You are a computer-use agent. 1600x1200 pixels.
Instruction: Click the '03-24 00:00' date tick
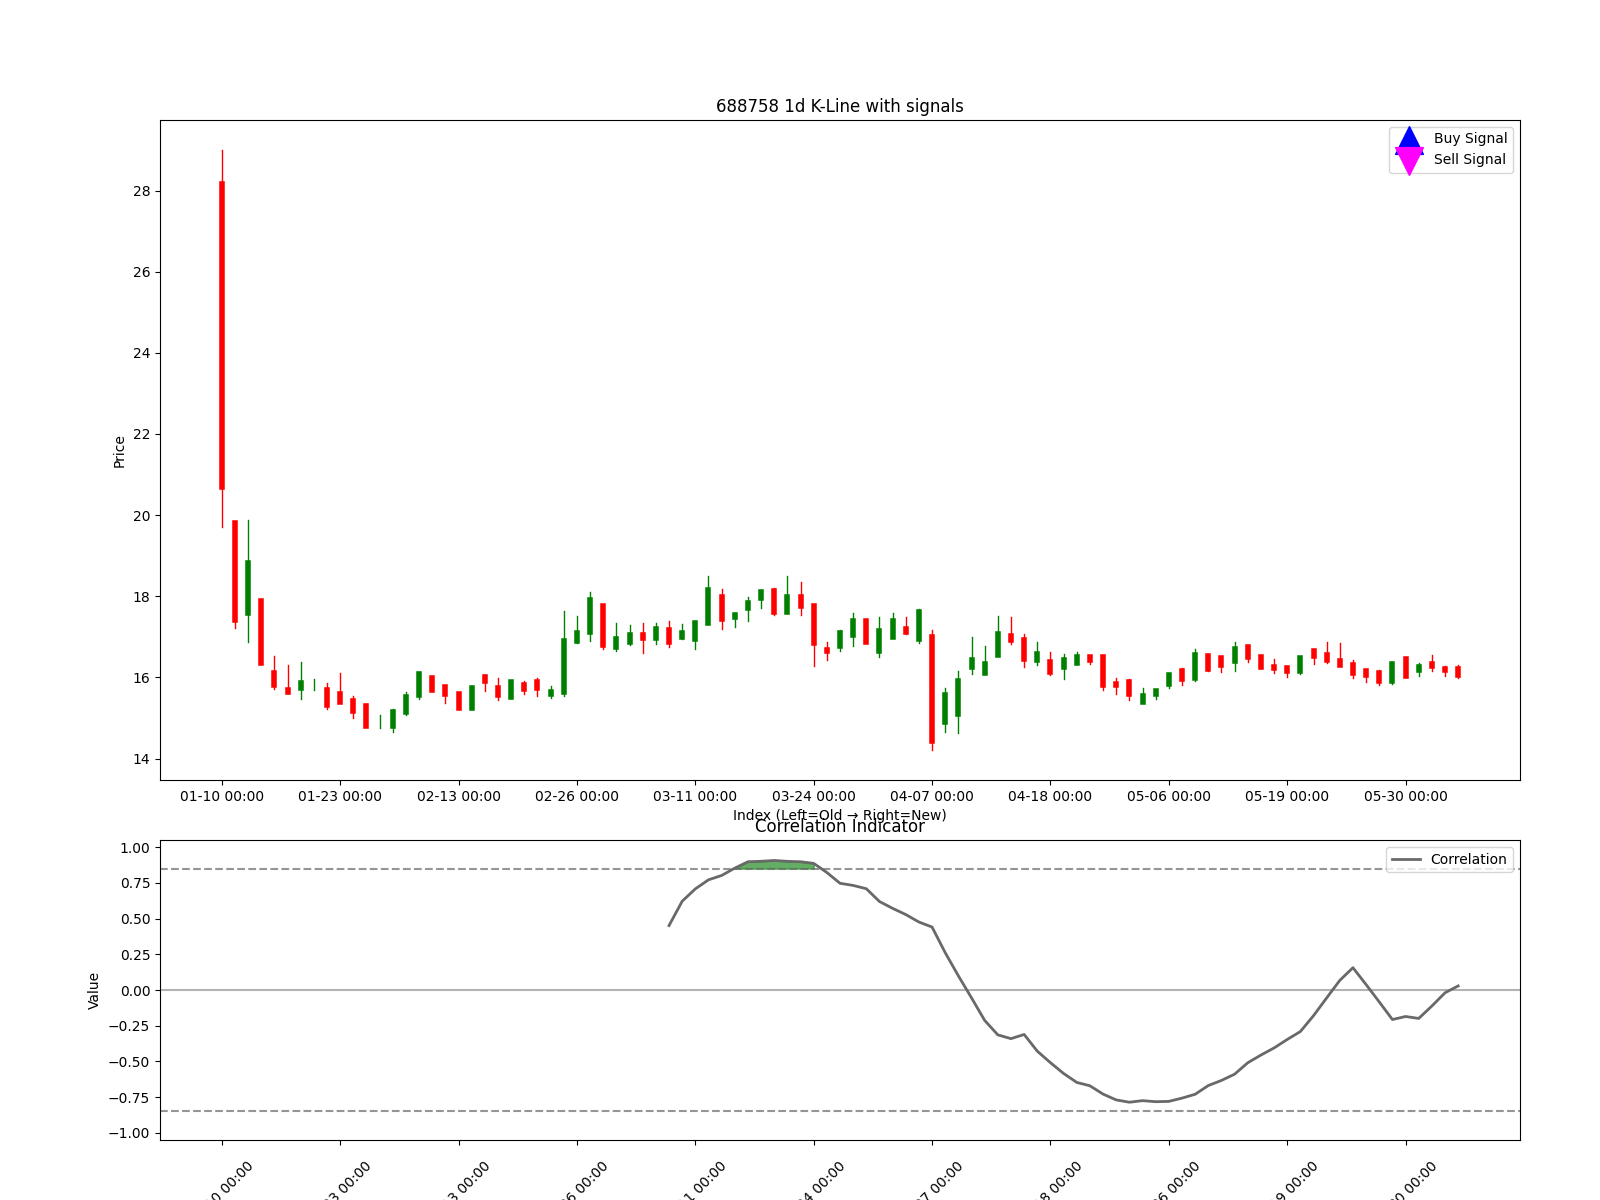pyautogui.click(x=814, y=796)
